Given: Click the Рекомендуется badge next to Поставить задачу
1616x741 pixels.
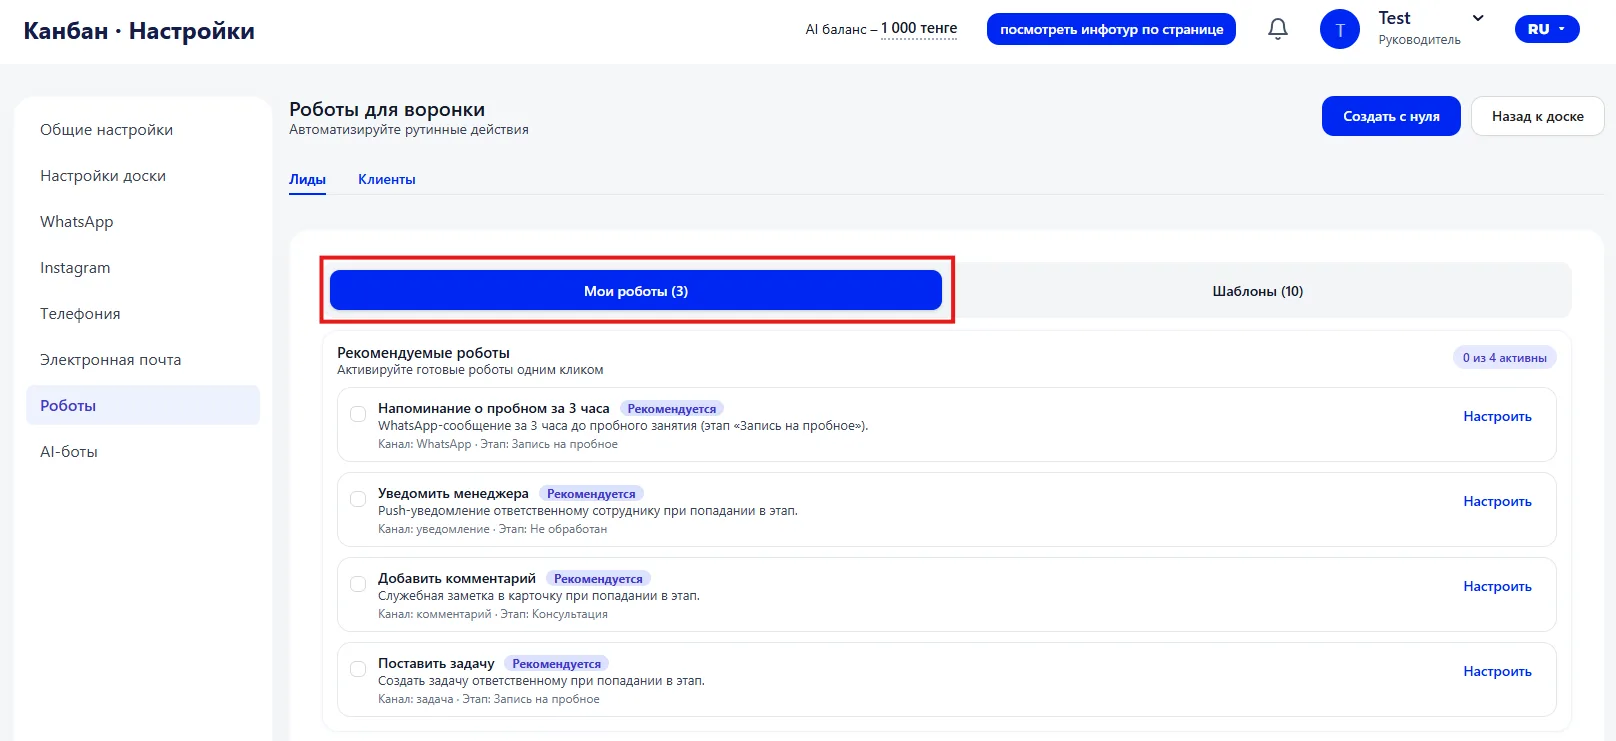Looking at the screenshot, I should coord(556,664).
